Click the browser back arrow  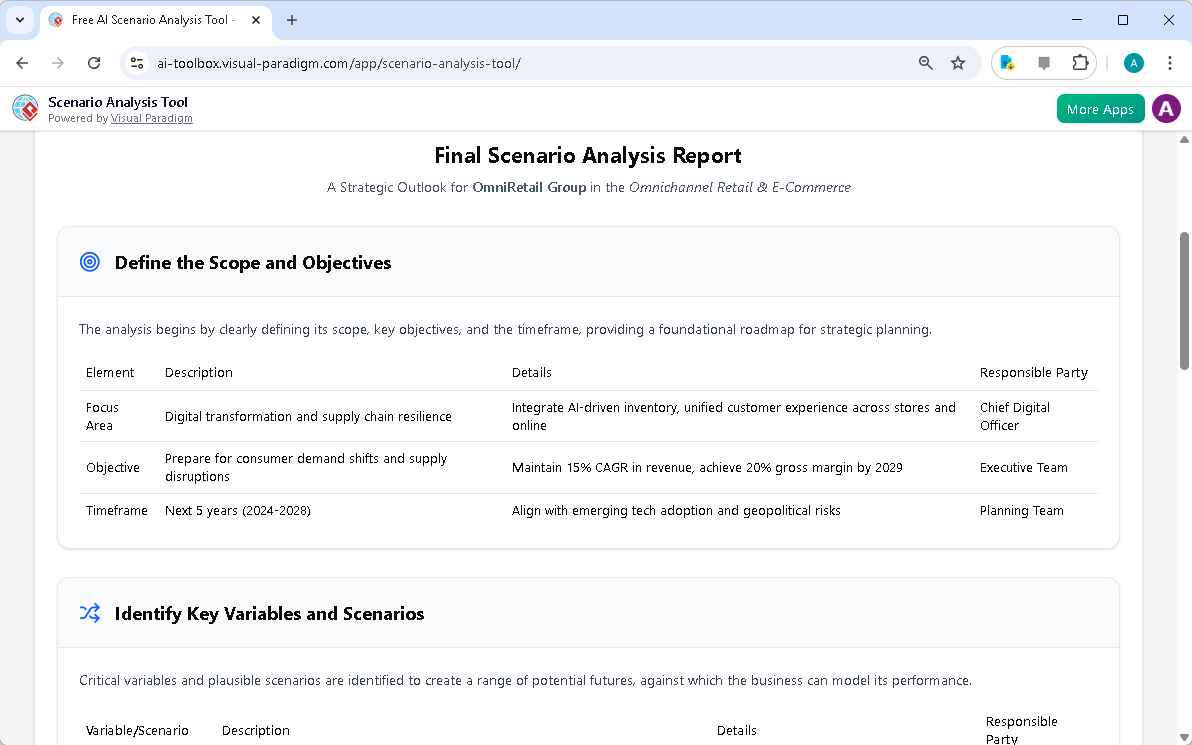click(22, 62)
